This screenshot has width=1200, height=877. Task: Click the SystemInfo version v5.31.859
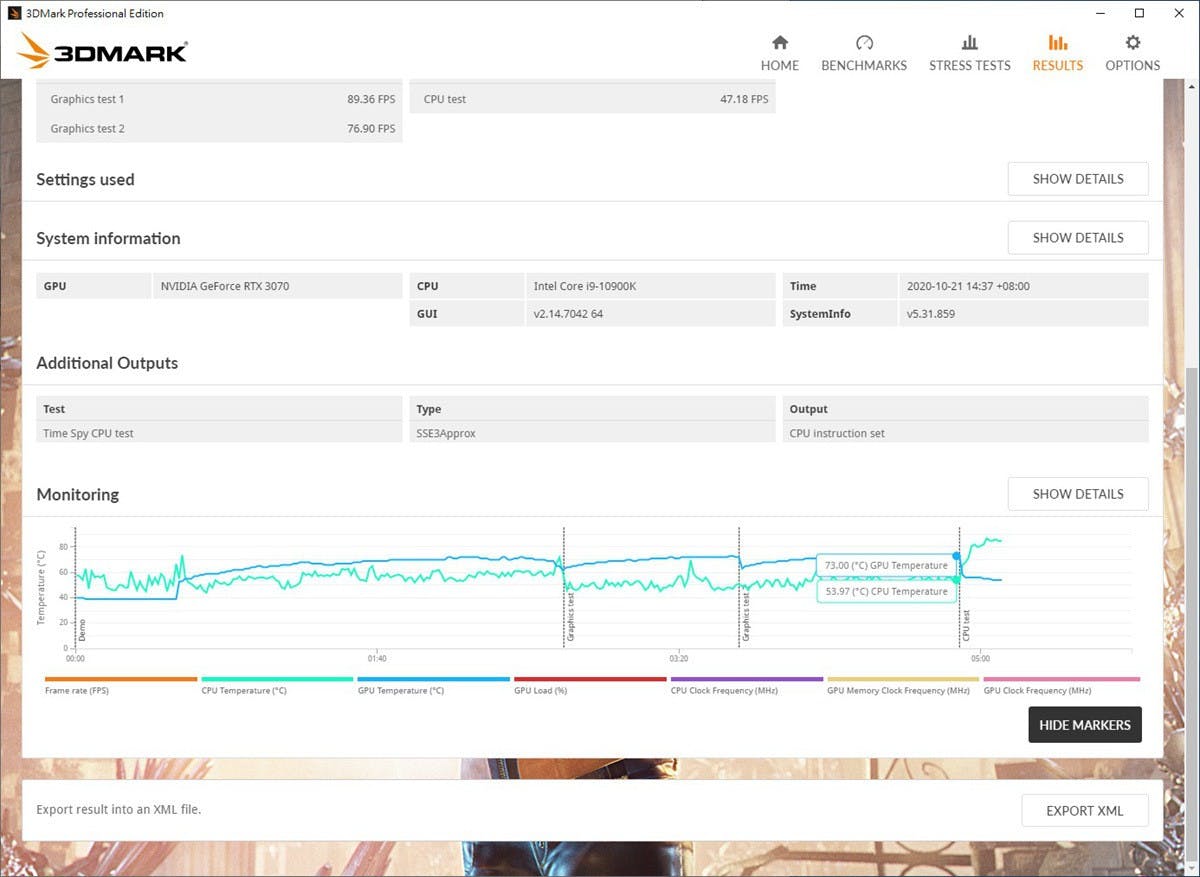click(x=1023, y=314)
